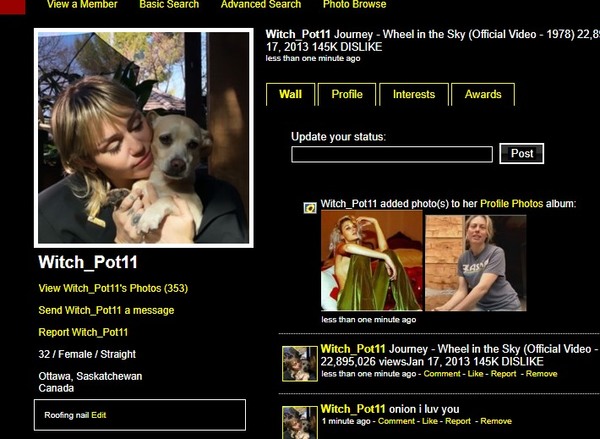600x439 pixels.
Task: Go to the Awards tab
Action: 483,95
